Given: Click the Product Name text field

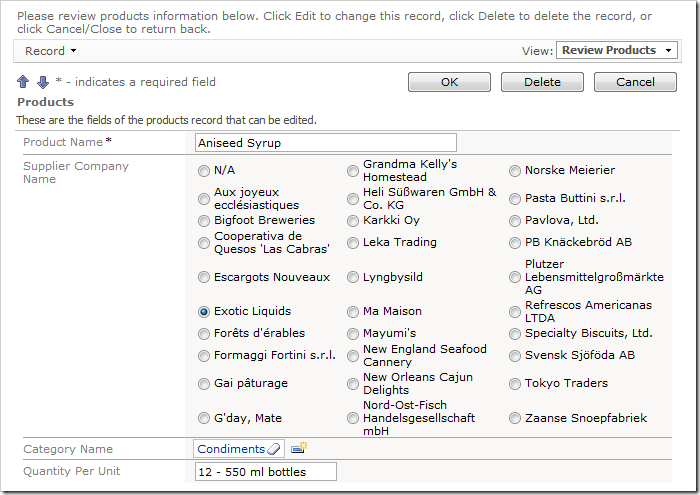Looking at the screenshot, I should [x=325, y=143].
